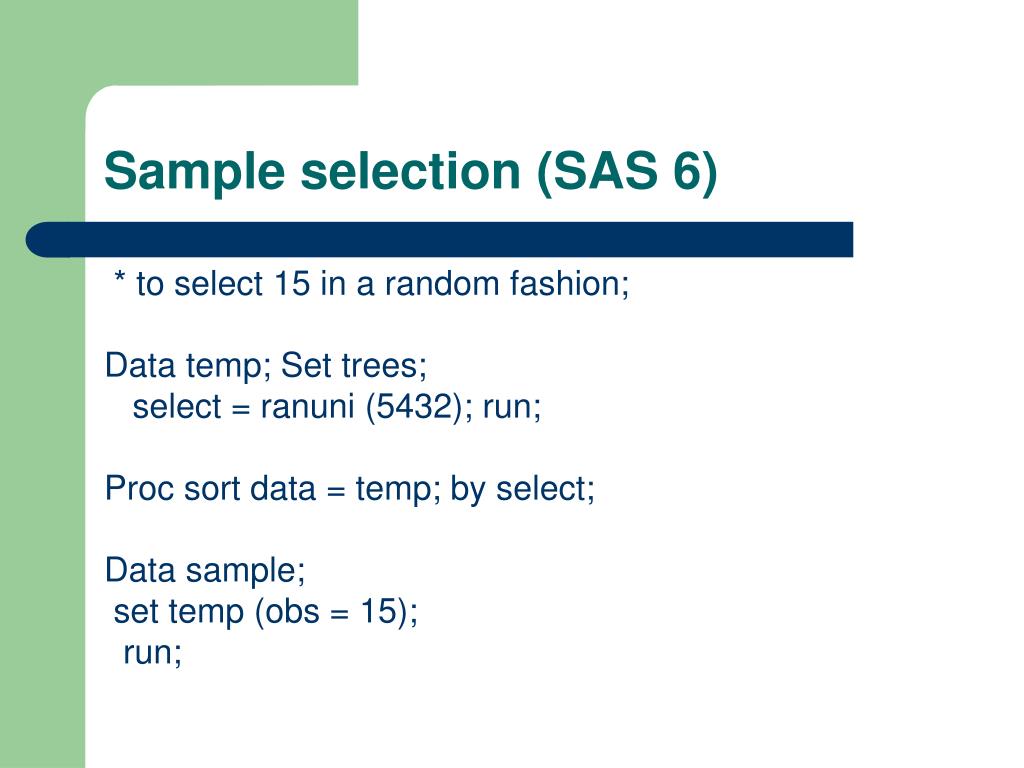Image resolution: width=1024 pixels, height=768 pixels.
Task: Click the 'set temp (obs = 15);' line
Action: point(266,612)
